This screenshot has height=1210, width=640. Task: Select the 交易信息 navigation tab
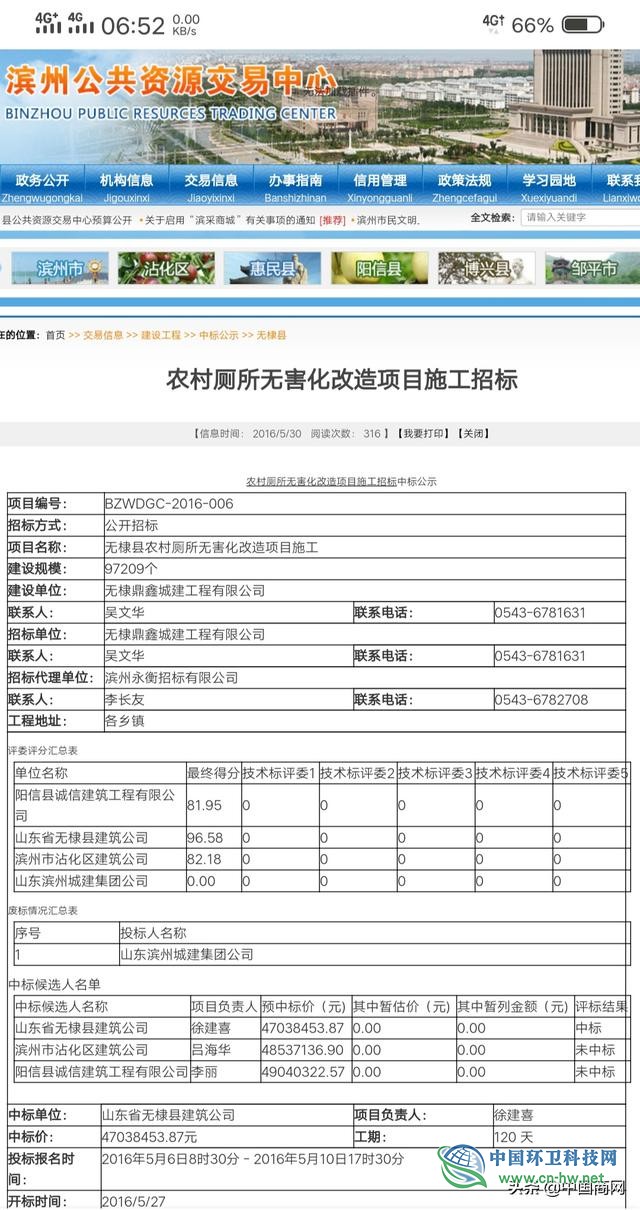(211, 186)
